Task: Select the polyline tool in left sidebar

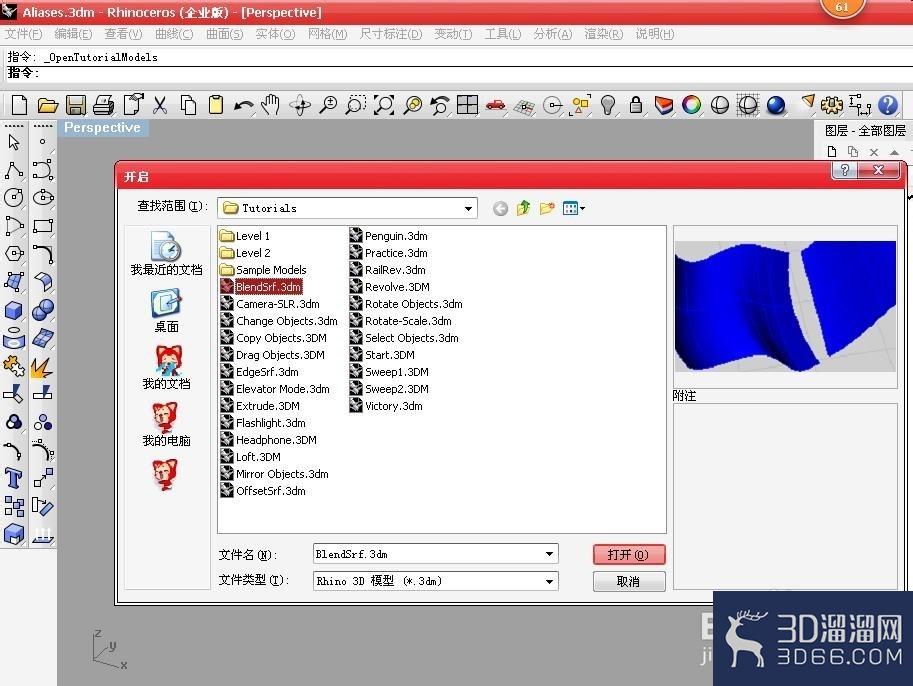Action: pyautogui.click(x=14, y=171)
